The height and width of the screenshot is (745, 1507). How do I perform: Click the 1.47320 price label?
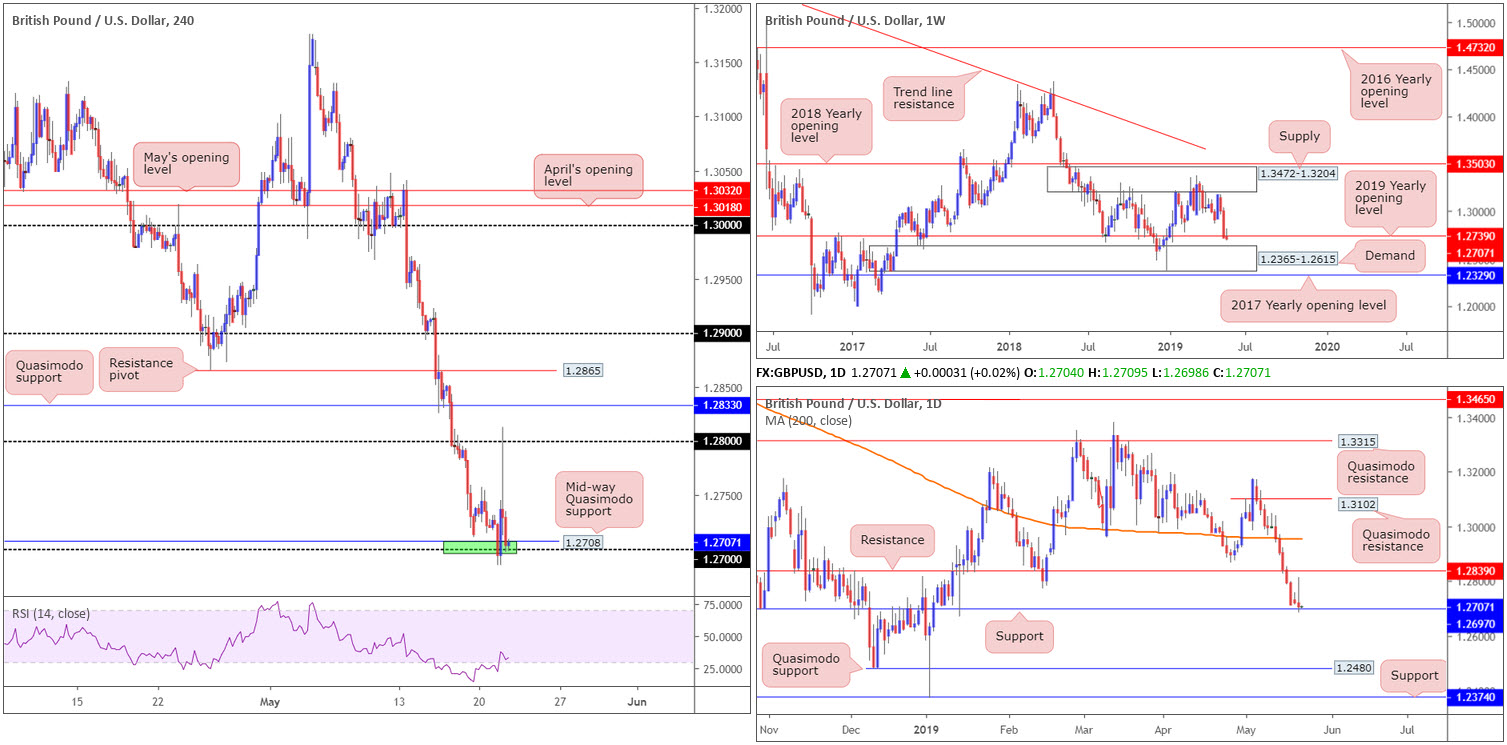1475,47
